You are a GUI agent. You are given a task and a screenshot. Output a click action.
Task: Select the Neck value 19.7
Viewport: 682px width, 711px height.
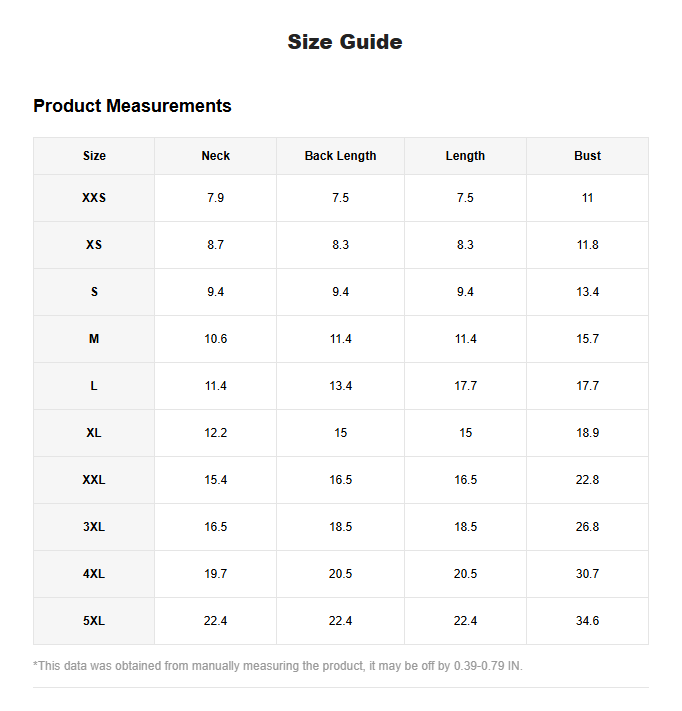coord(215,574)
